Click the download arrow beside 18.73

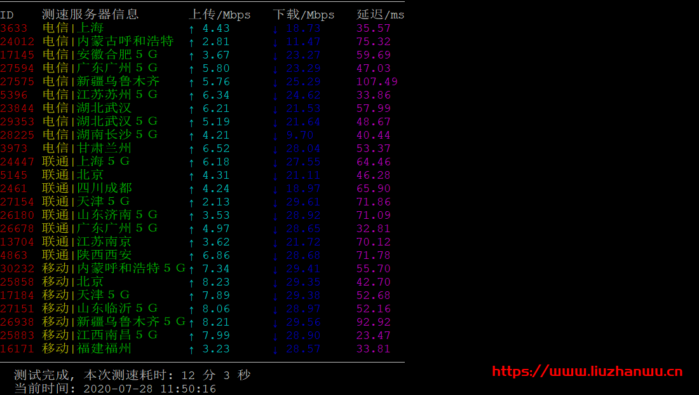(275, 29)
